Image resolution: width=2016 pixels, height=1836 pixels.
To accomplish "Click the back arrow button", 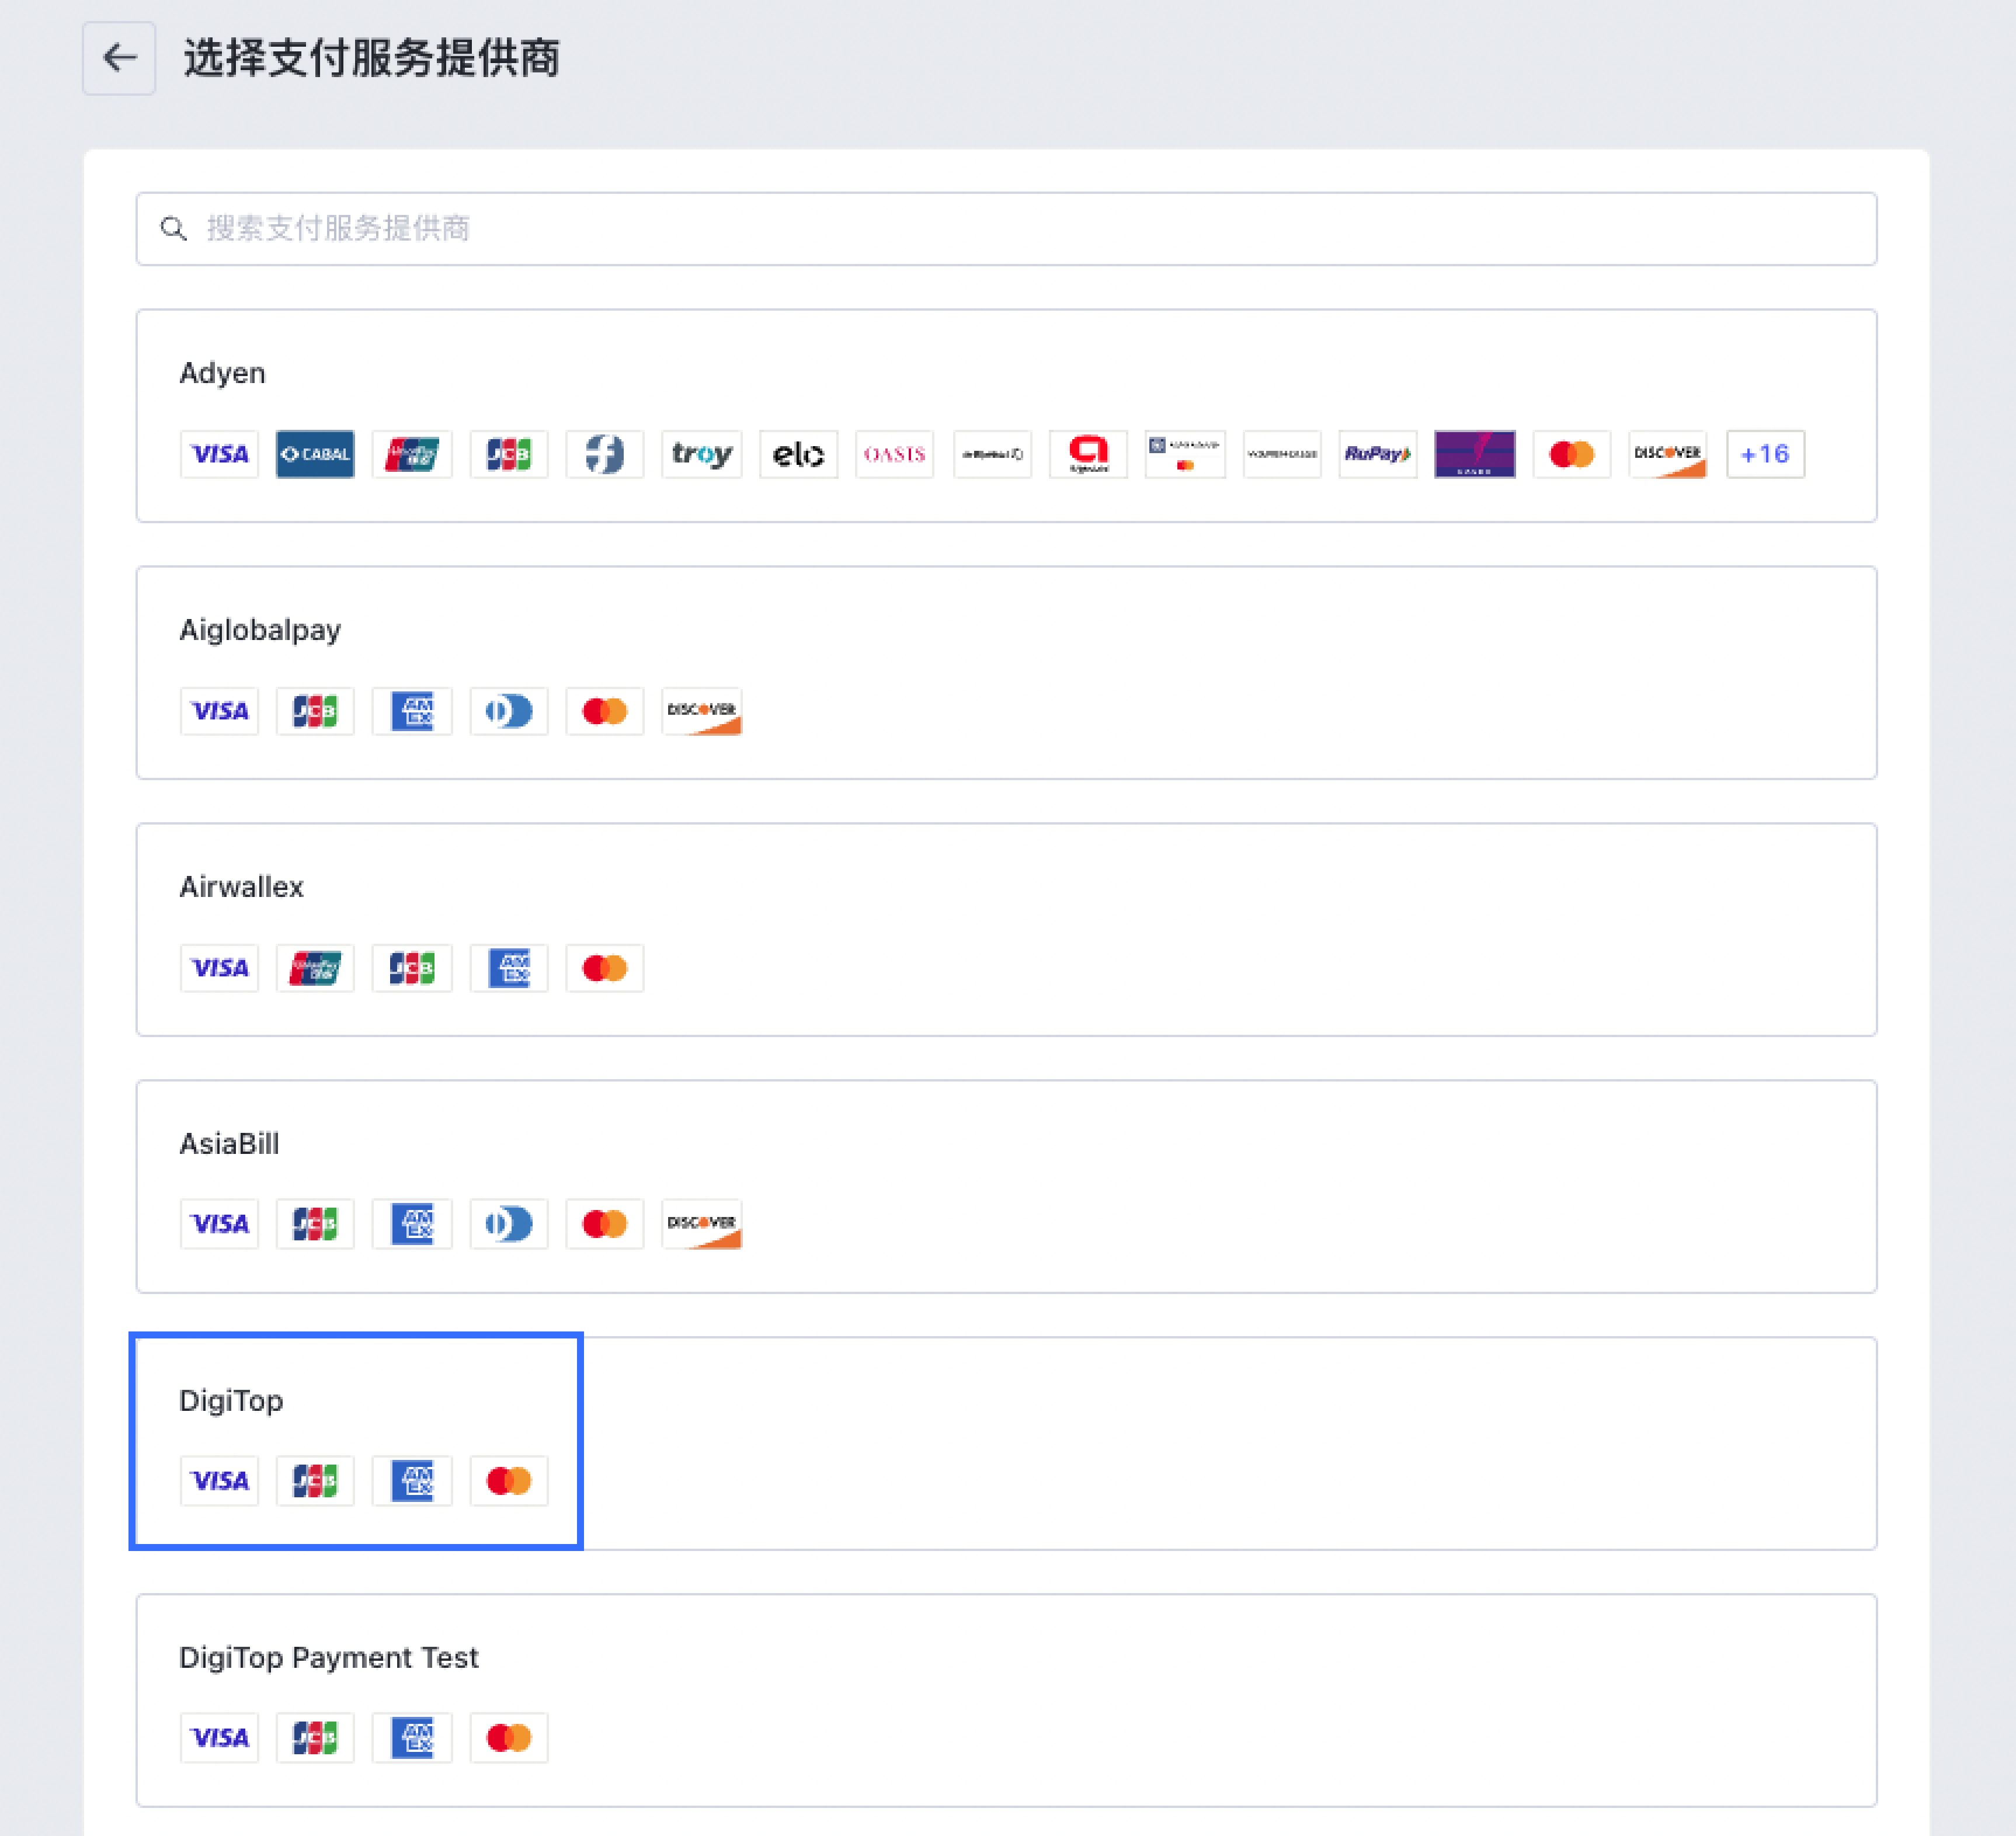I will [x=118, y=58].
